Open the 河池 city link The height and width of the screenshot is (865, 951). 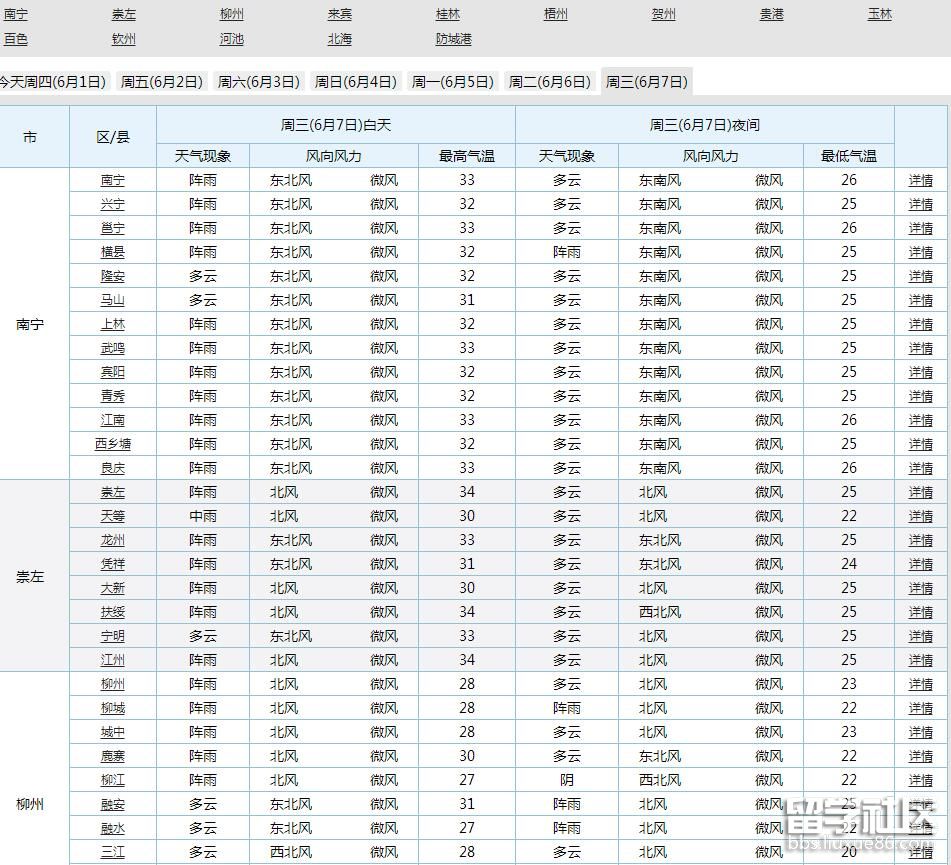[231, 39]
